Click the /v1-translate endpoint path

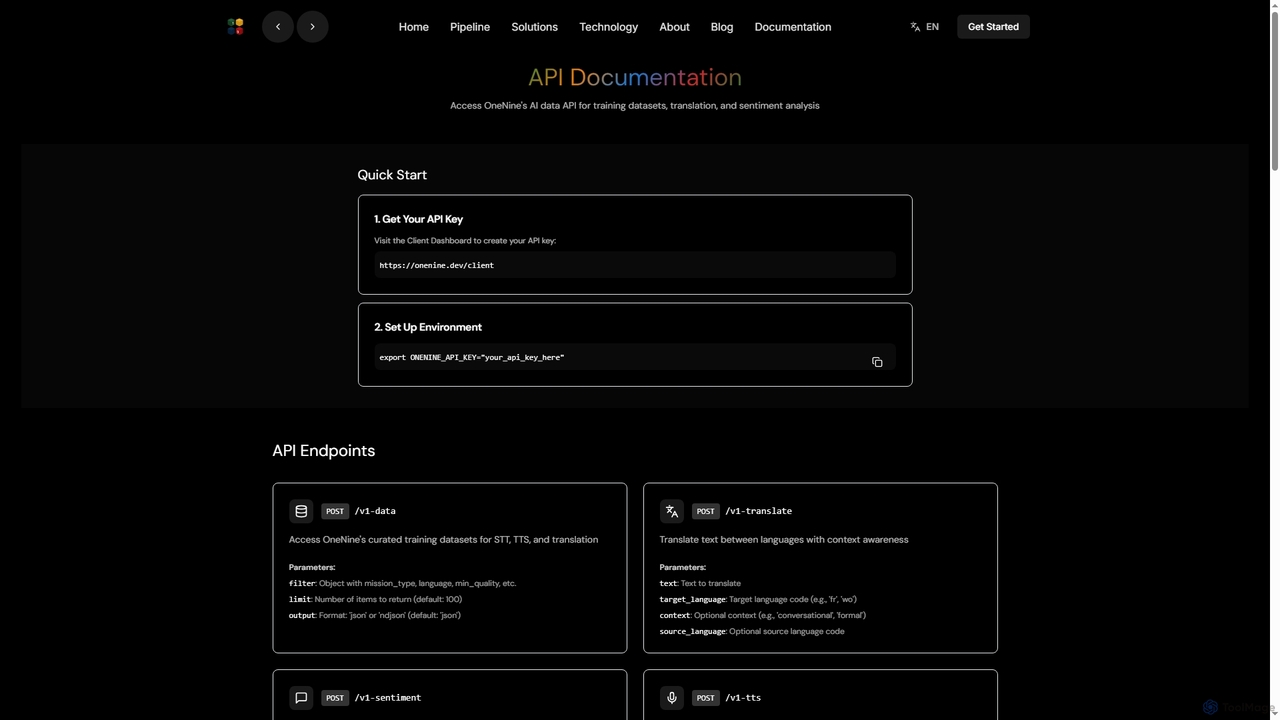[x=759, y=511]
